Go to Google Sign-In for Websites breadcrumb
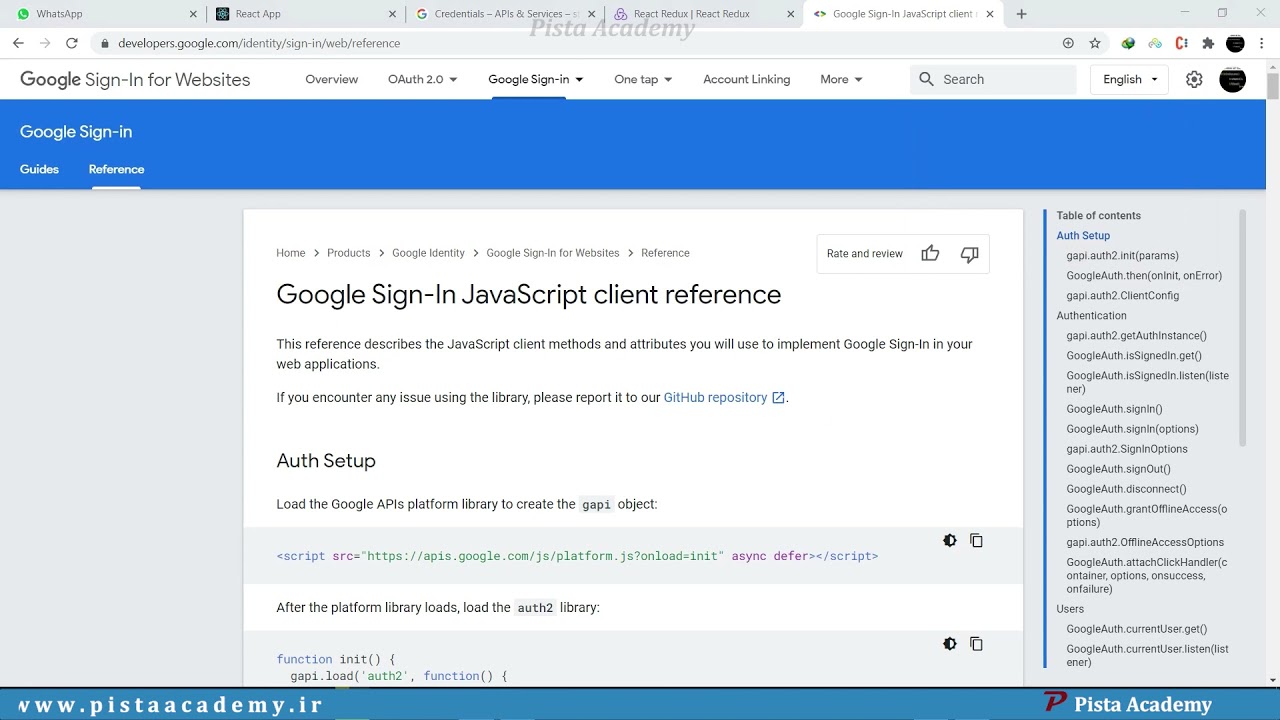 coord(552,253)
